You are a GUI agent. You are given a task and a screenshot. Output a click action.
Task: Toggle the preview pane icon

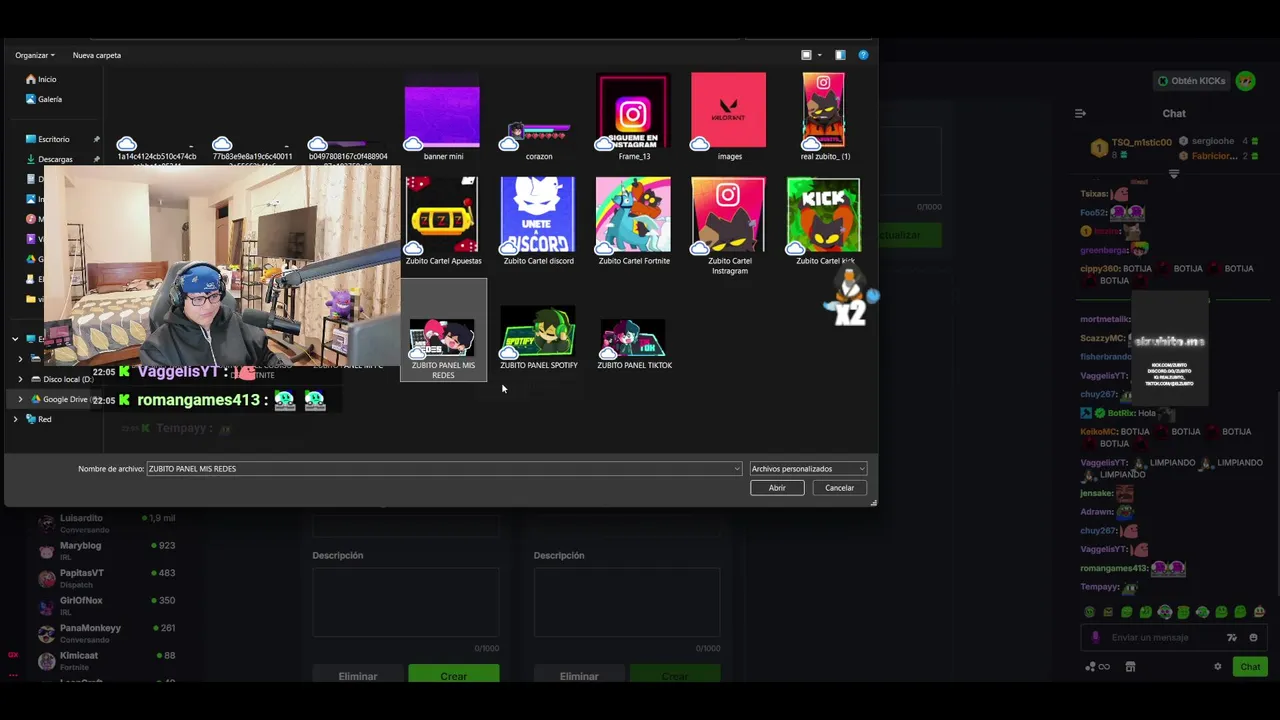coord(840,55)
